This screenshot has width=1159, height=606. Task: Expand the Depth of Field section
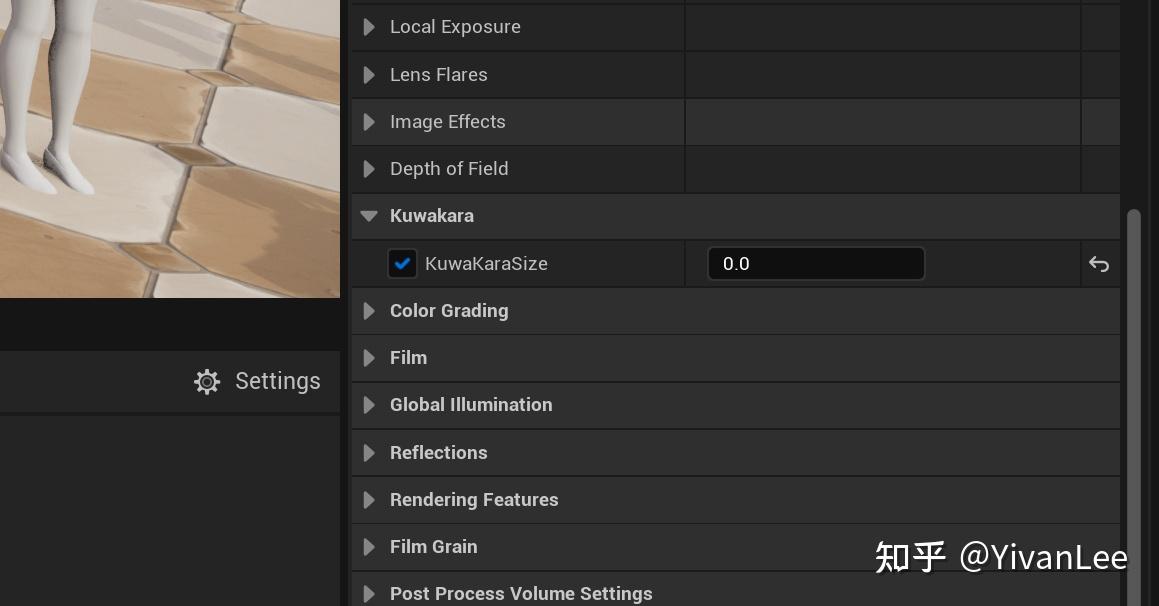(x=369, y=168)
